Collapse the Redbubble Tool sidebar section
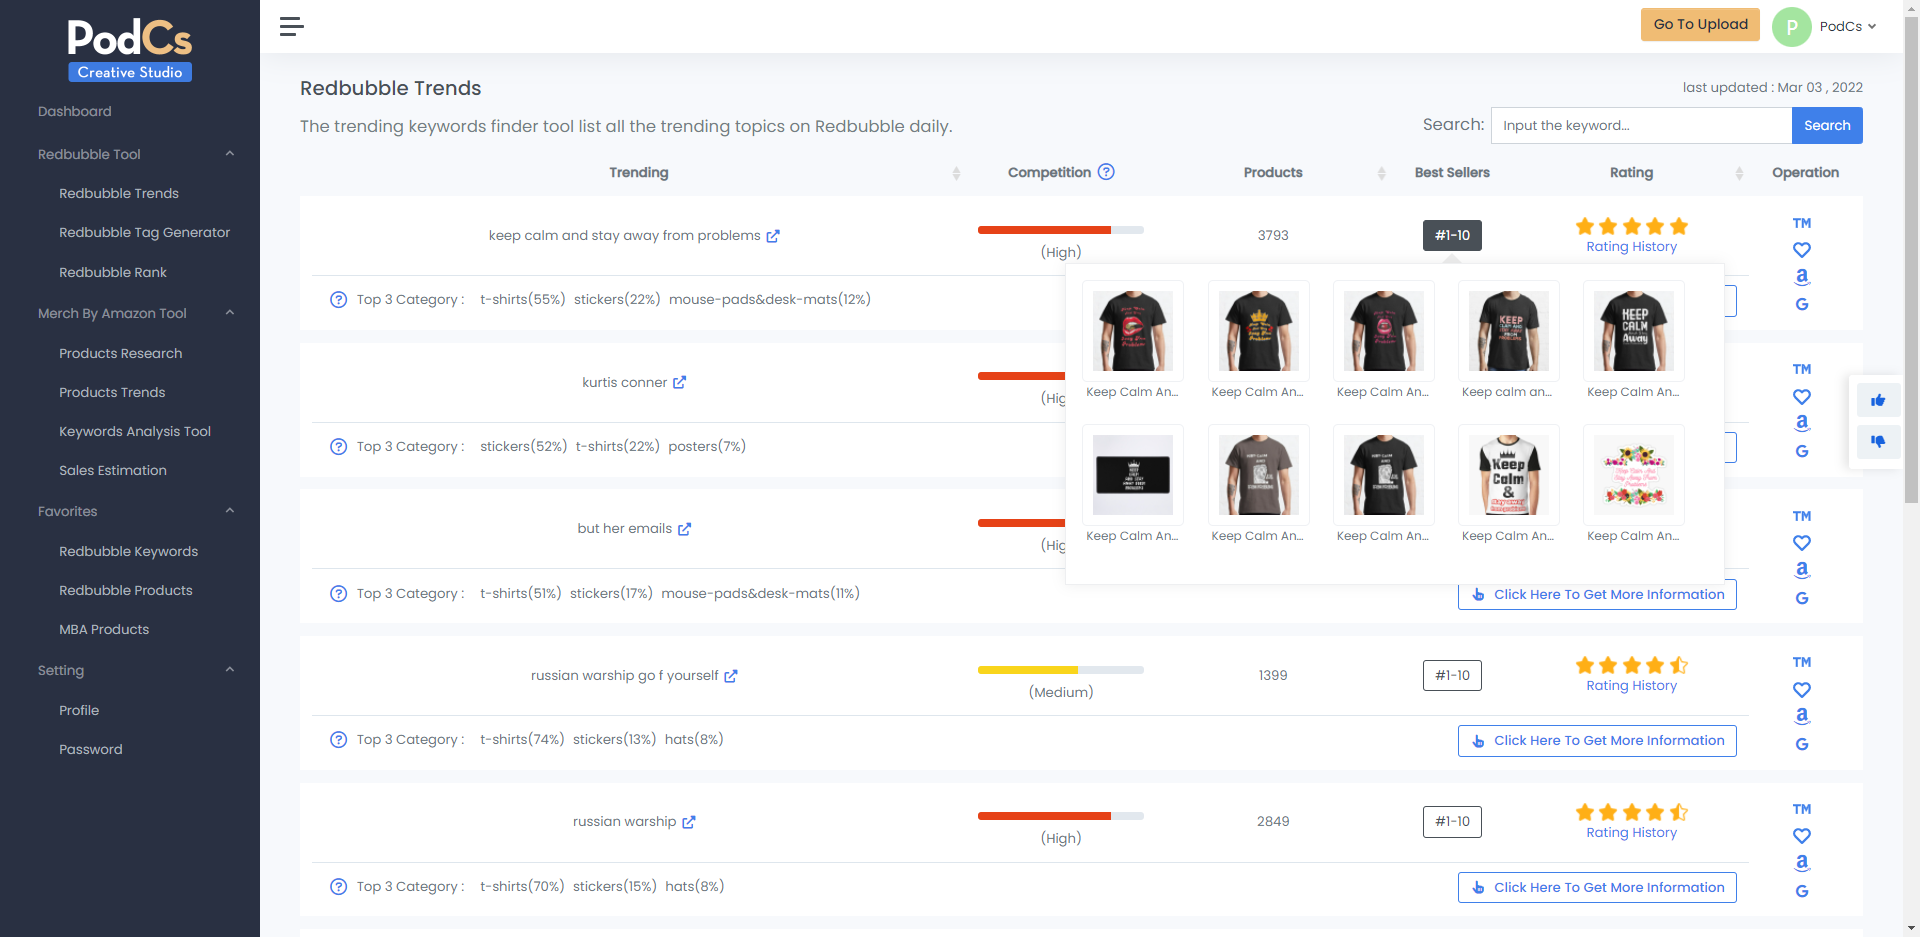The image size is (1920, 937). [x=230, y=154]
